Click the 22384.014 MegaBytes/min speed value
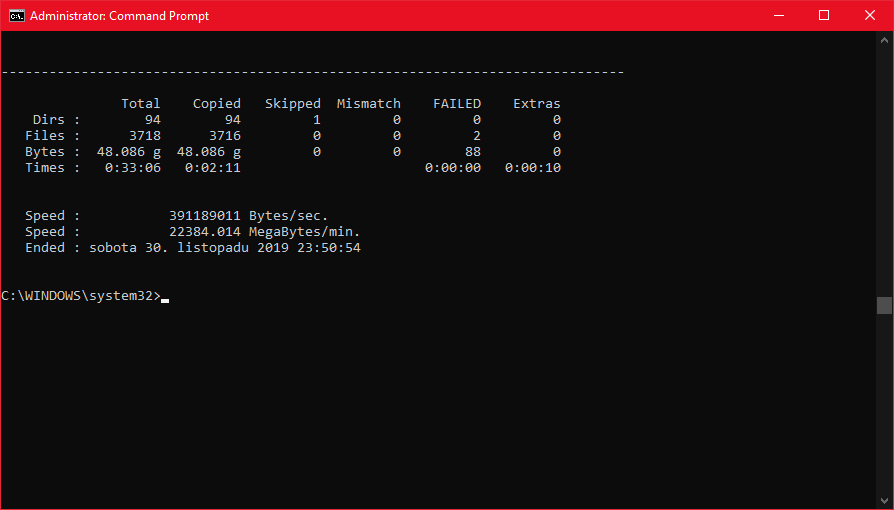The width and height of the screenshot is (894, 510). [205, 232]
